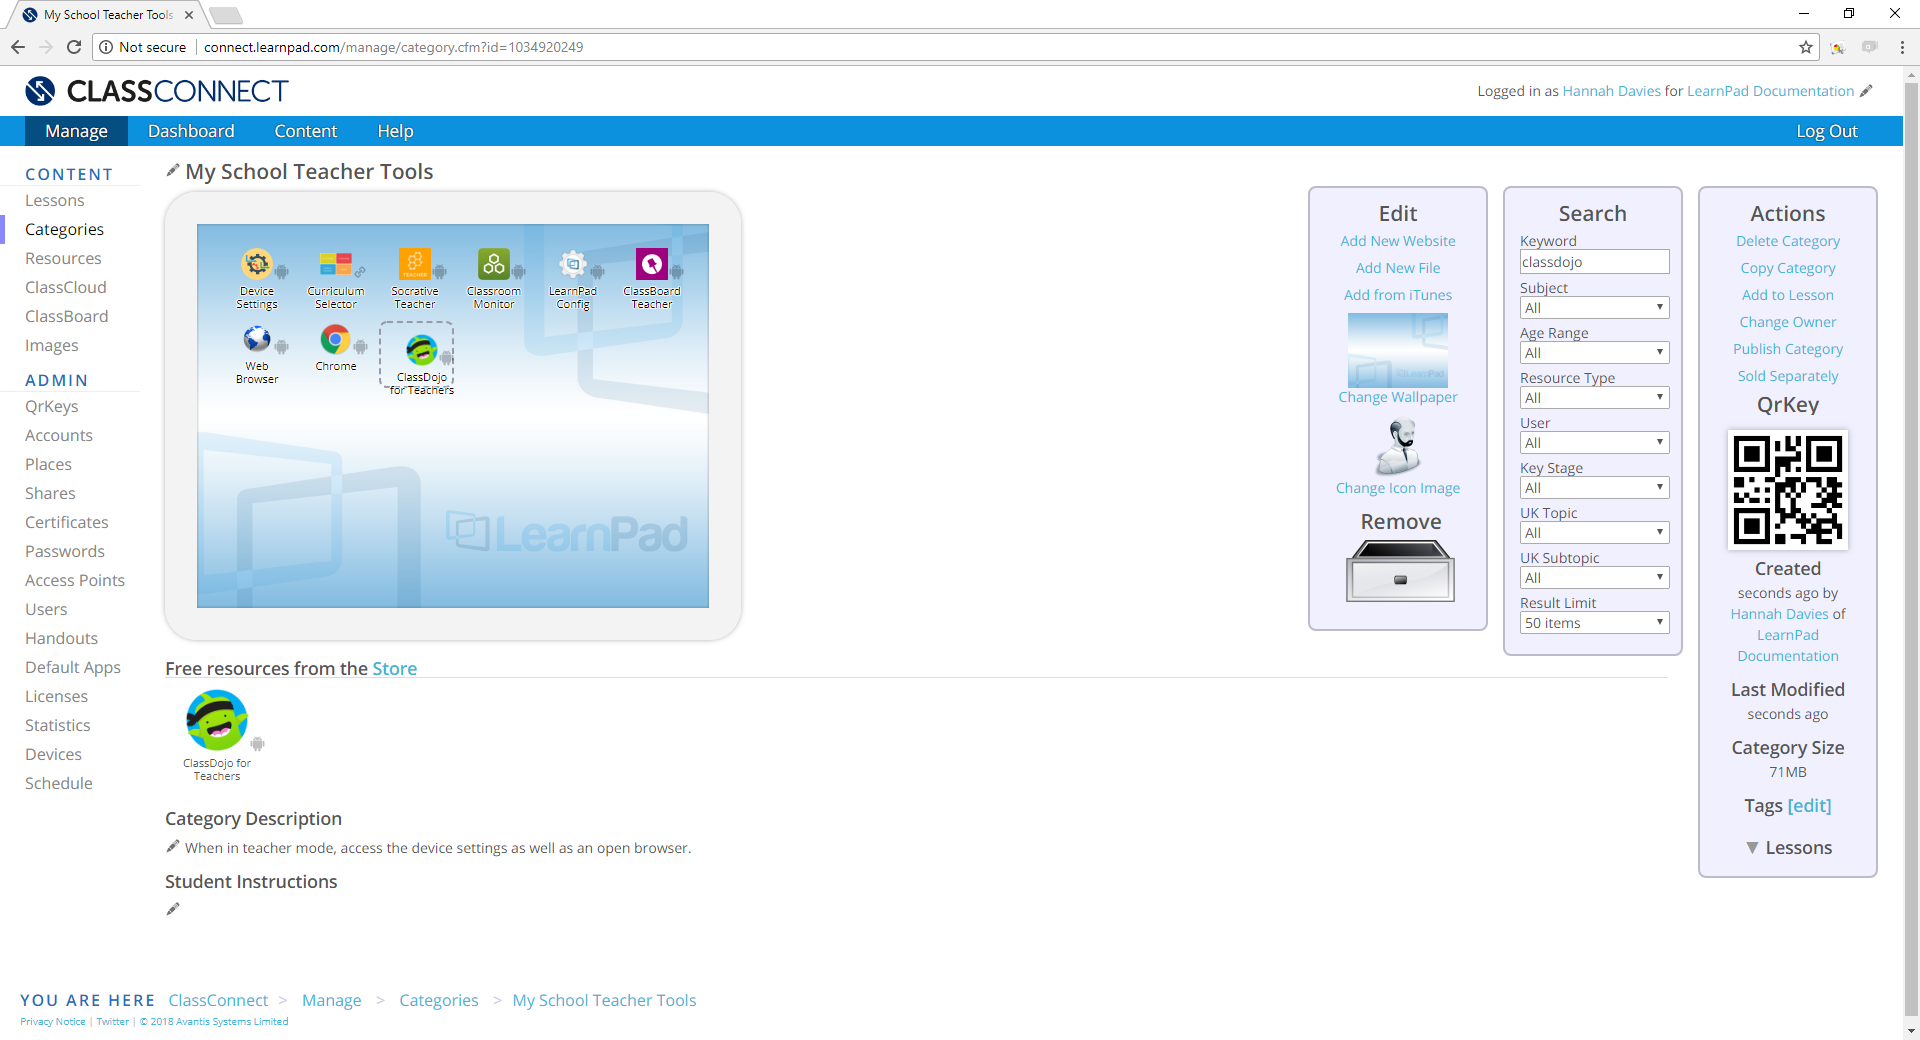Click Add New Website
The width and height of the screenshot is (1920, 1040).
[1398, 241]
